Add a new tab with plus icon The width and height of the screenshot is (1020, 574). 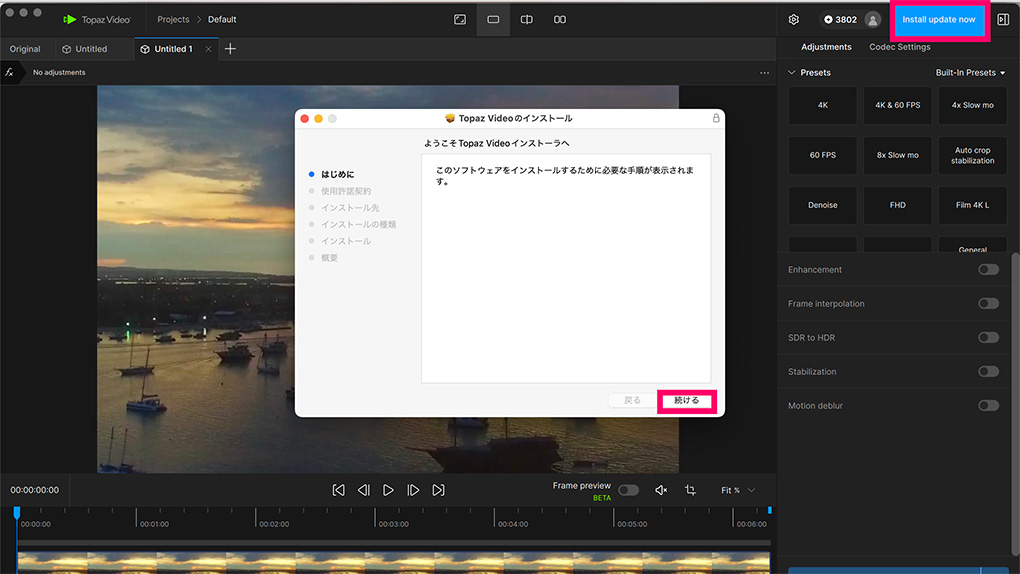pos(230,49)
